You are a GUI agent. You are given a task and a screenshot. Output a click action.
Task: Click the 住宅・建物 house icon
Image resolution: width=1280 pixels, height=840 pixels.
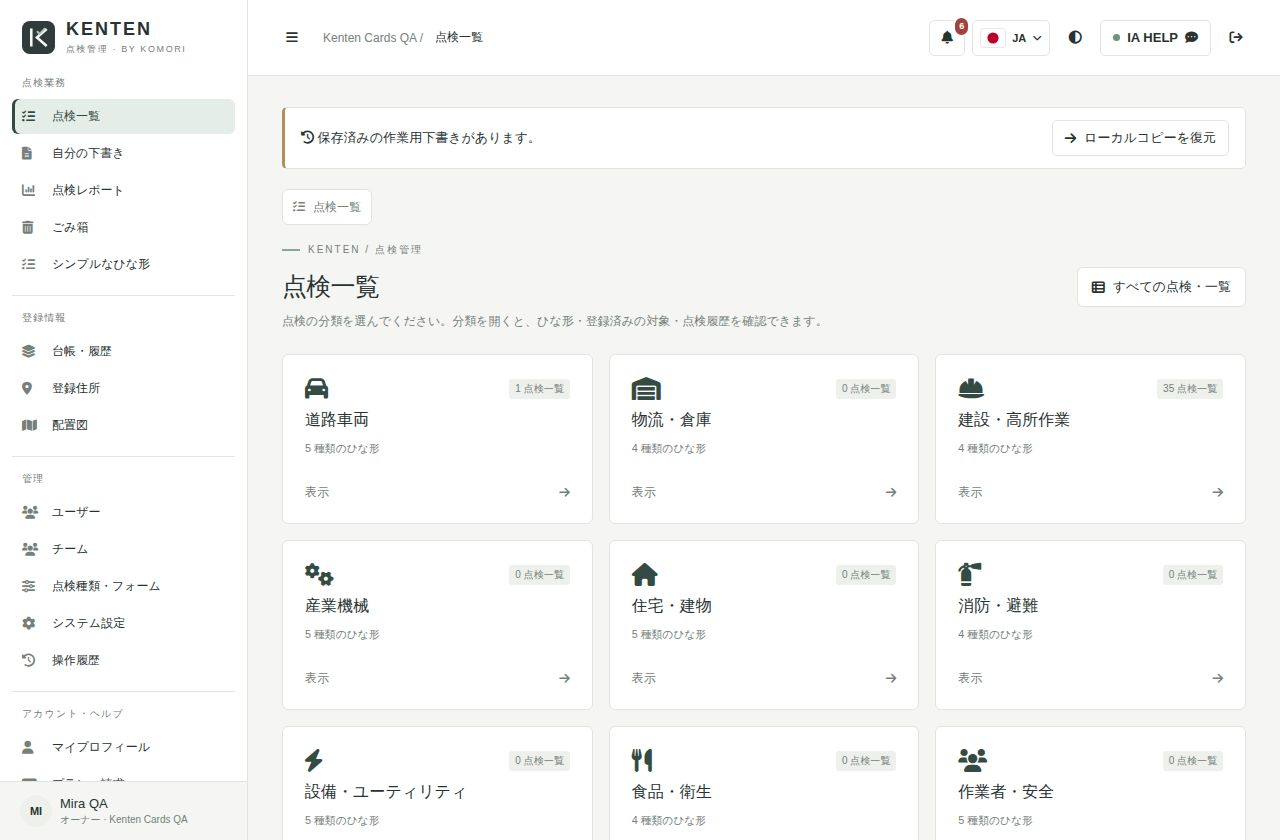[x=644, y=575]
